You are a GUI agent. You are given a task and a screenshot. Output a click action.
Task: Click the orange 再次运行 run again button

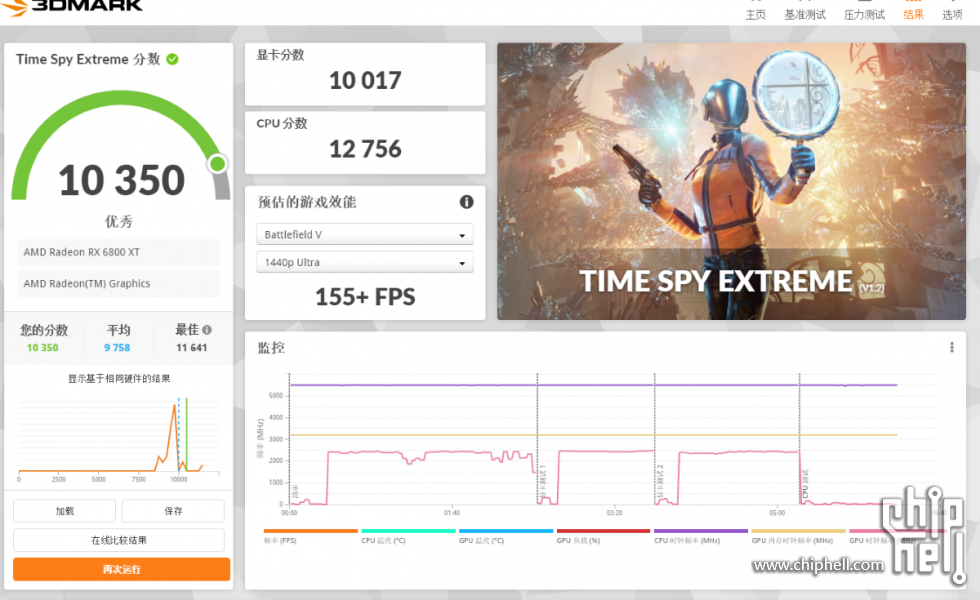[121, 569]
